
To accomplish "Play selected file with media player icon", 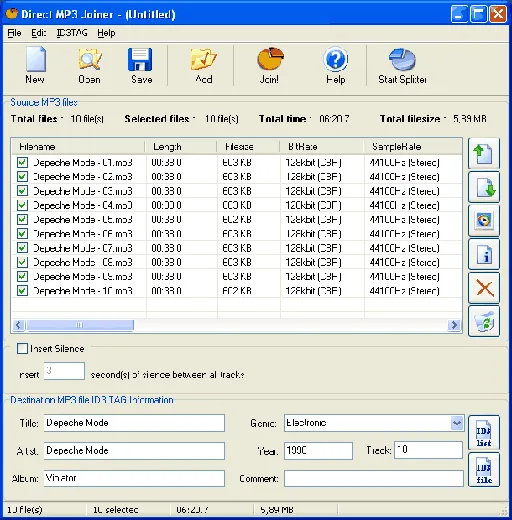I will pyautogui.click(x=484, y=220).
